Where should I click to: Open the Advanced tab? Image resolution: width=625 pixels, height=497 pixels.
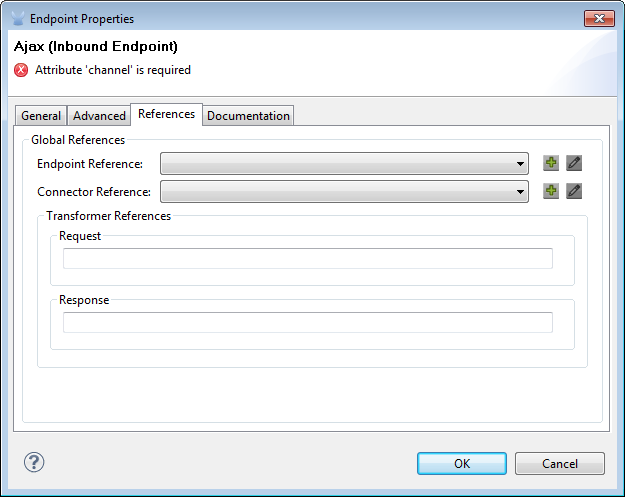100,116
